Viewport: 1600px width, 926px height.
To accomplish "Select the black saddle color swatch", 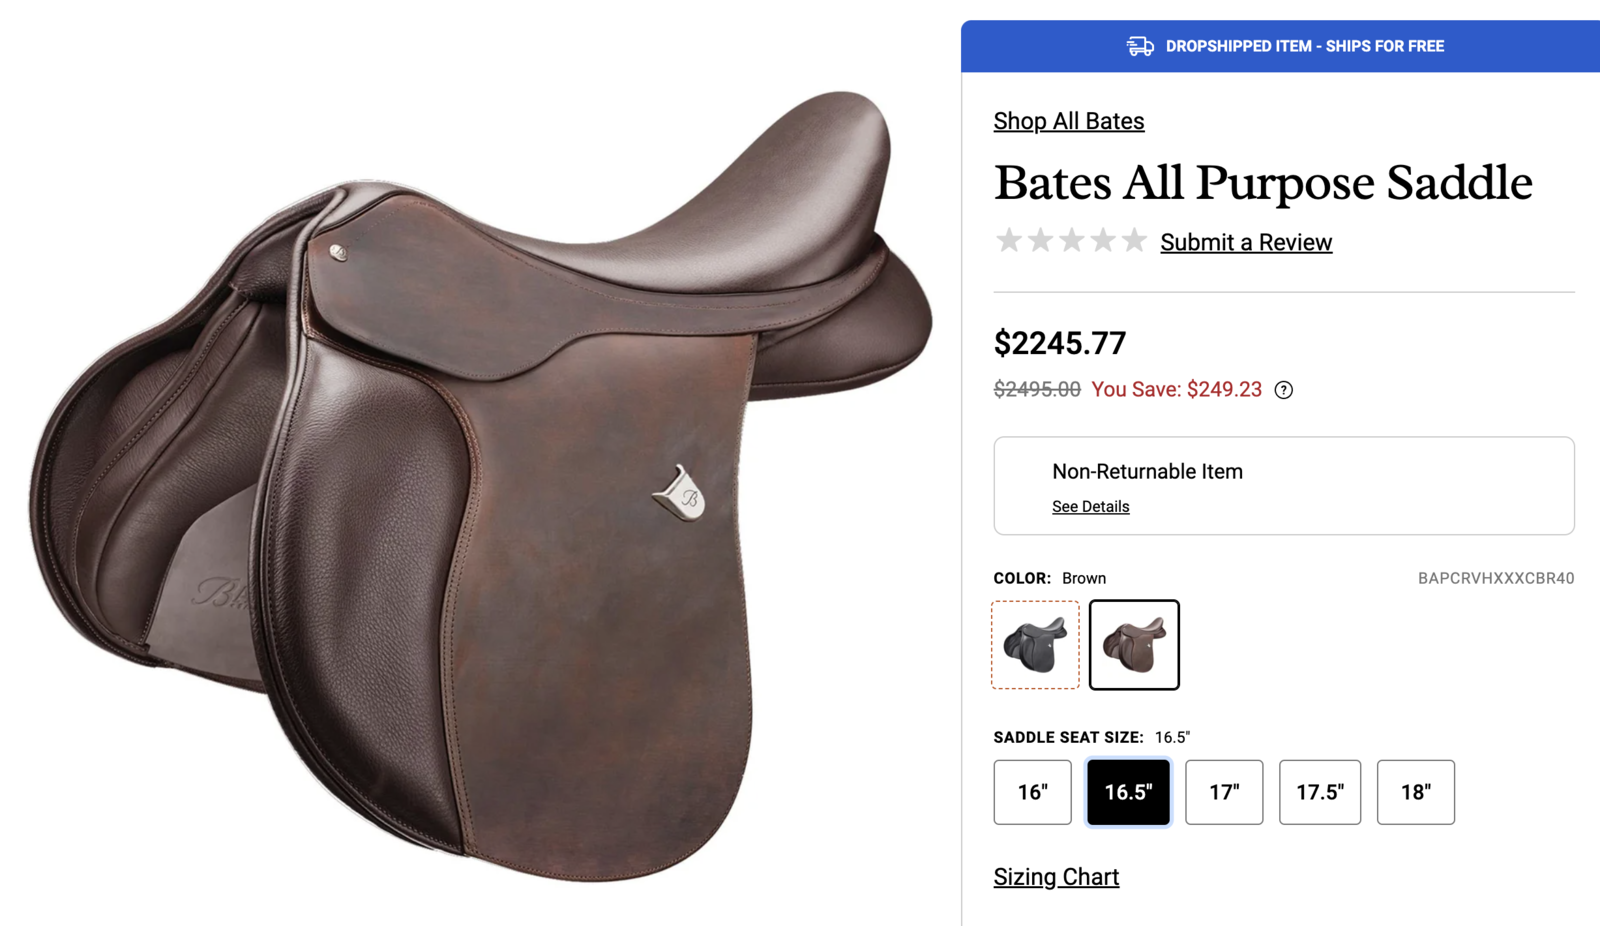I will click(x=1035, y=645).
